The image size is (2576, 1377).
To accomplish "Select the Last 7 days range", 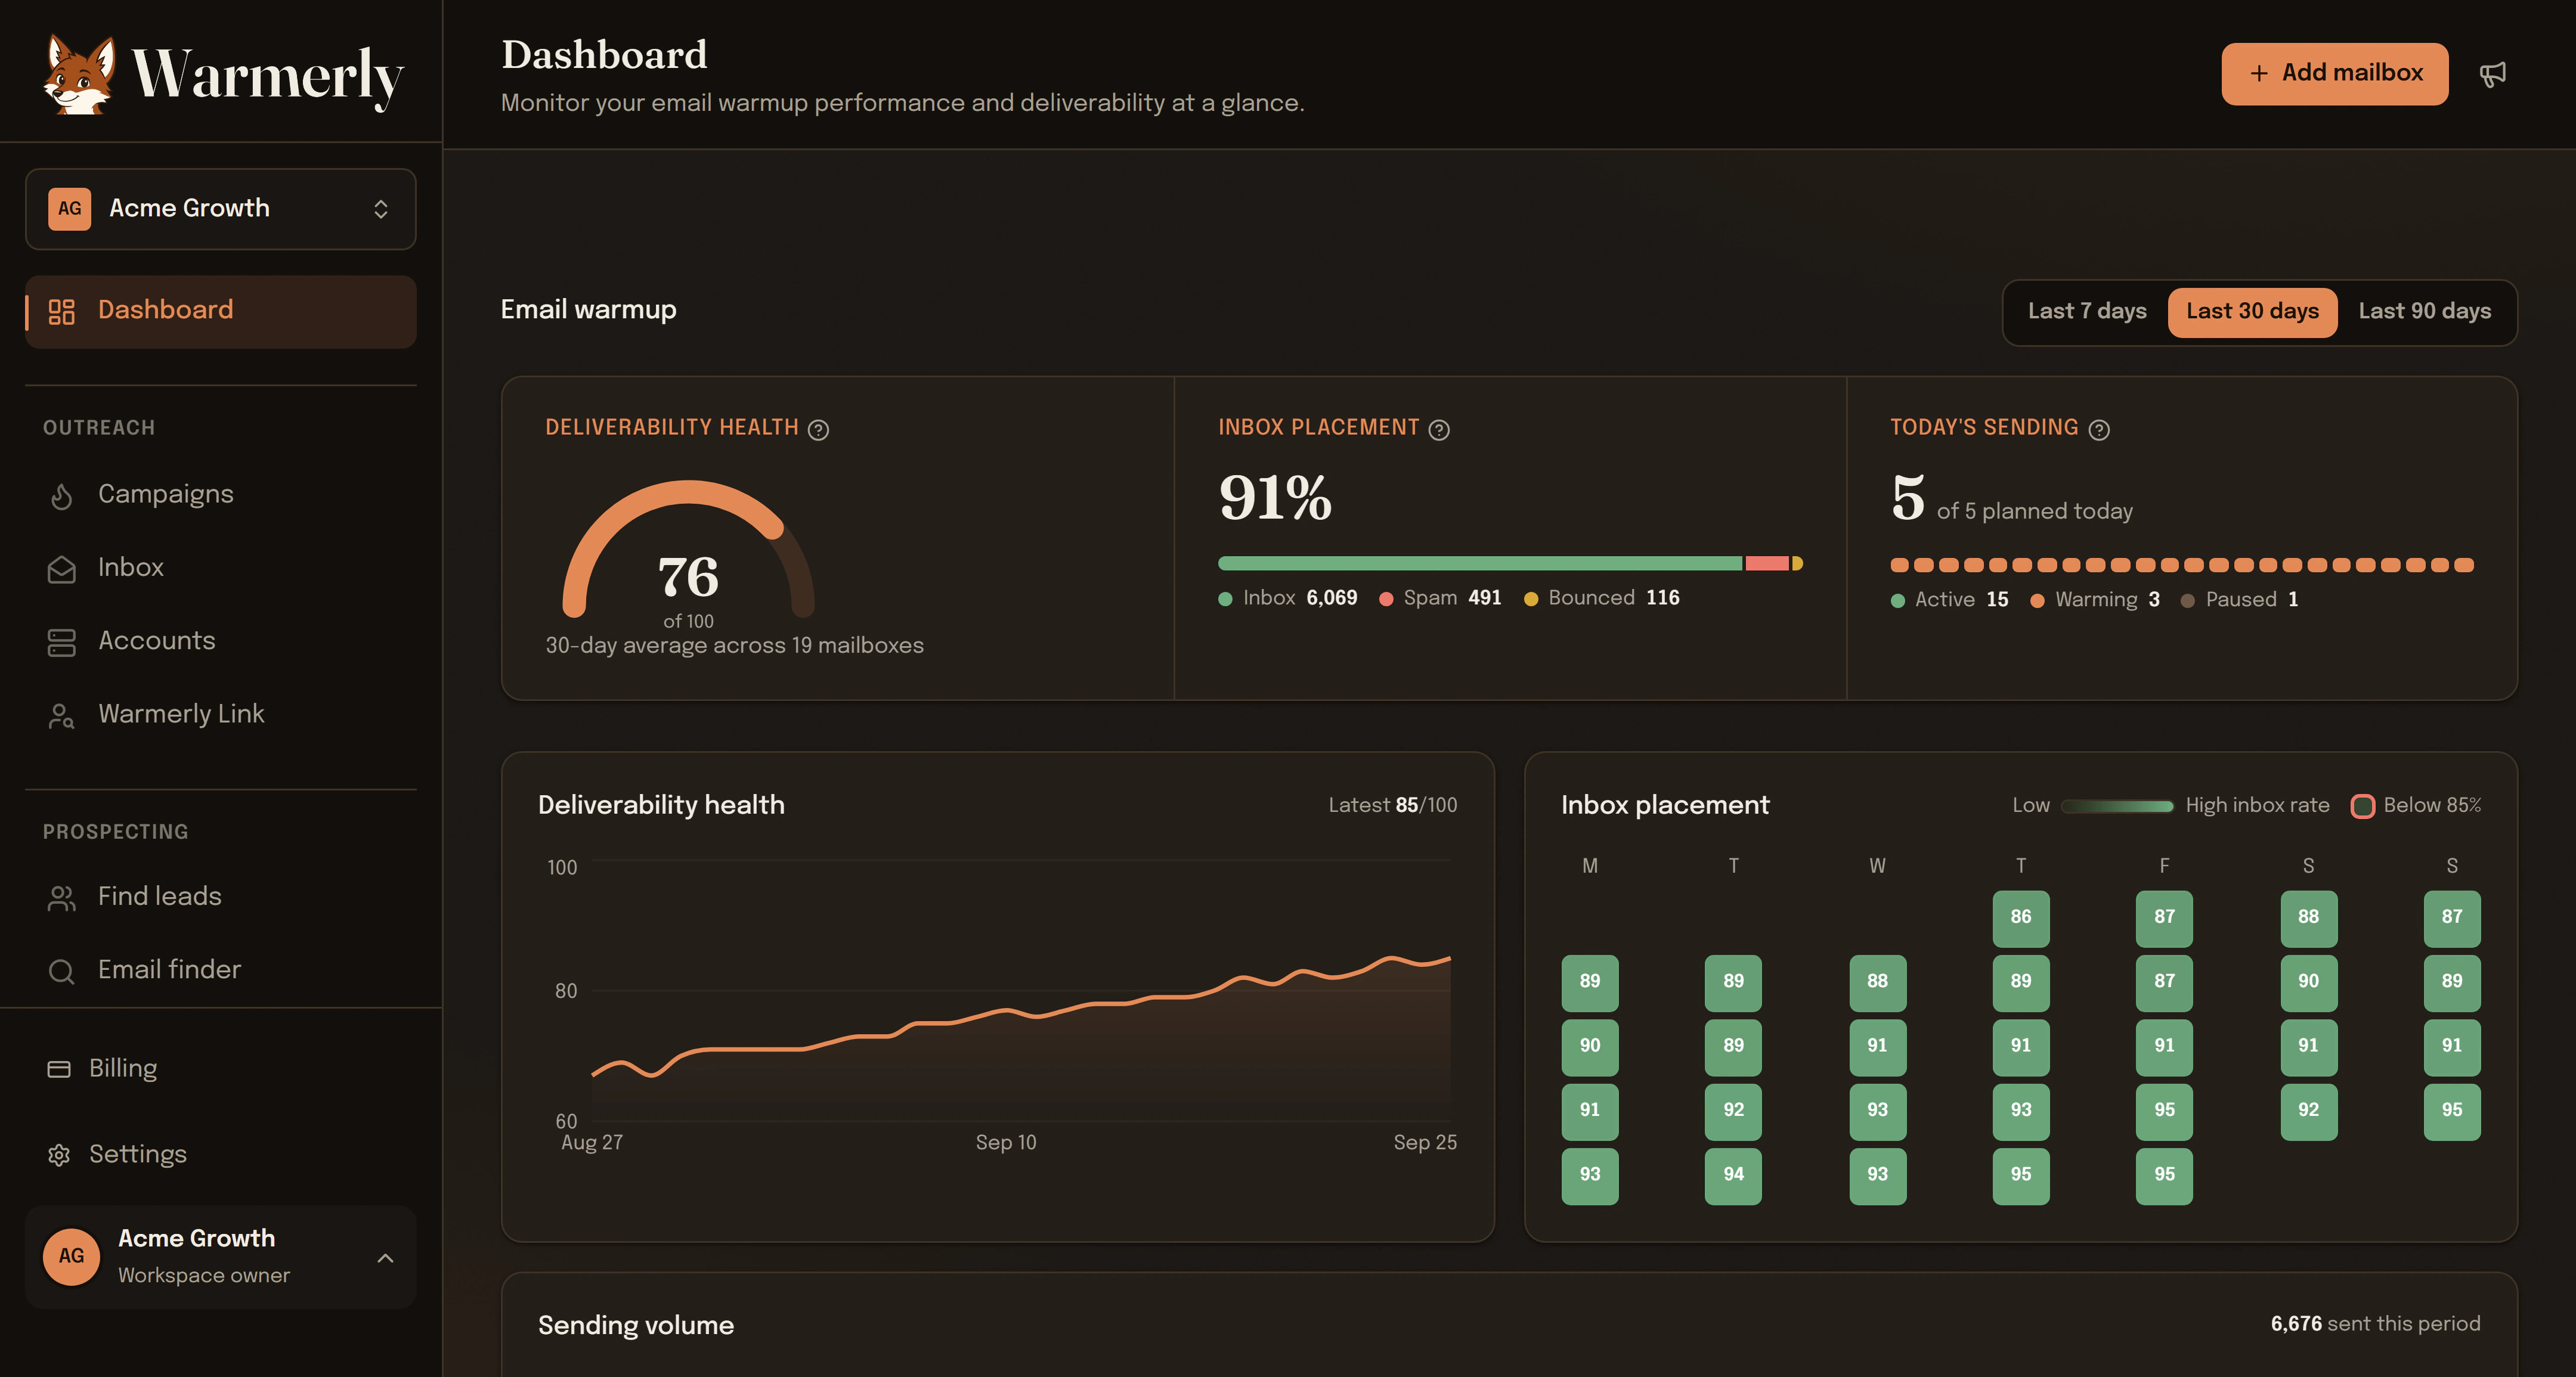I will [x=2087, y=312].
